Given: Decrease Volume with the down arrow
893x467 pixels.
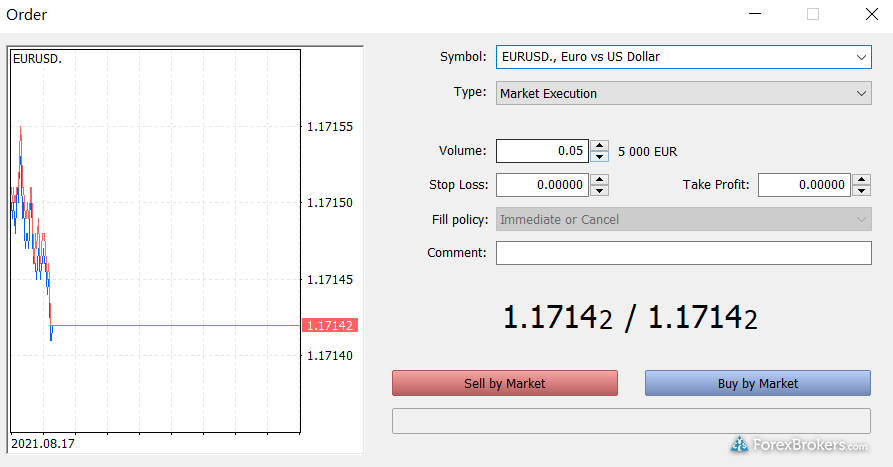Looking at the screenshot, I should (599, 157).
